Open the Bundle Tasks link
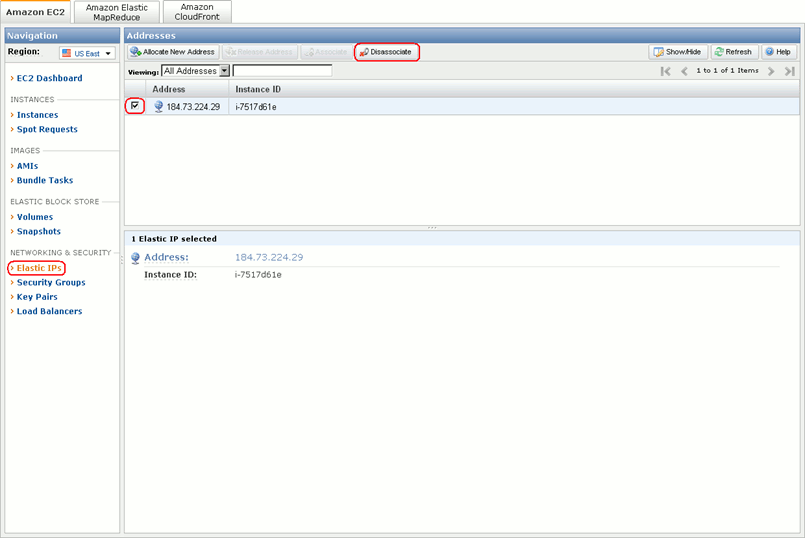This screenshot has width=806, height=539. [45, 180]
